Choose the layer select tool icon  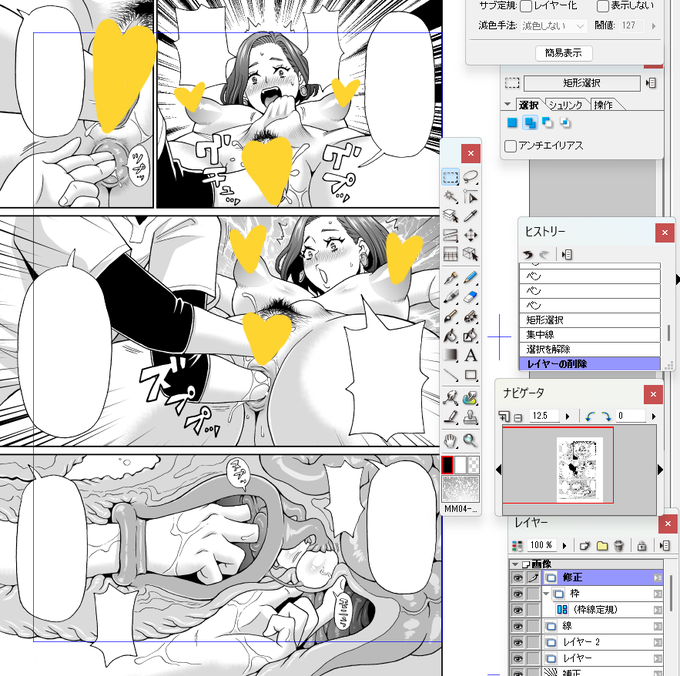point(451,216)
